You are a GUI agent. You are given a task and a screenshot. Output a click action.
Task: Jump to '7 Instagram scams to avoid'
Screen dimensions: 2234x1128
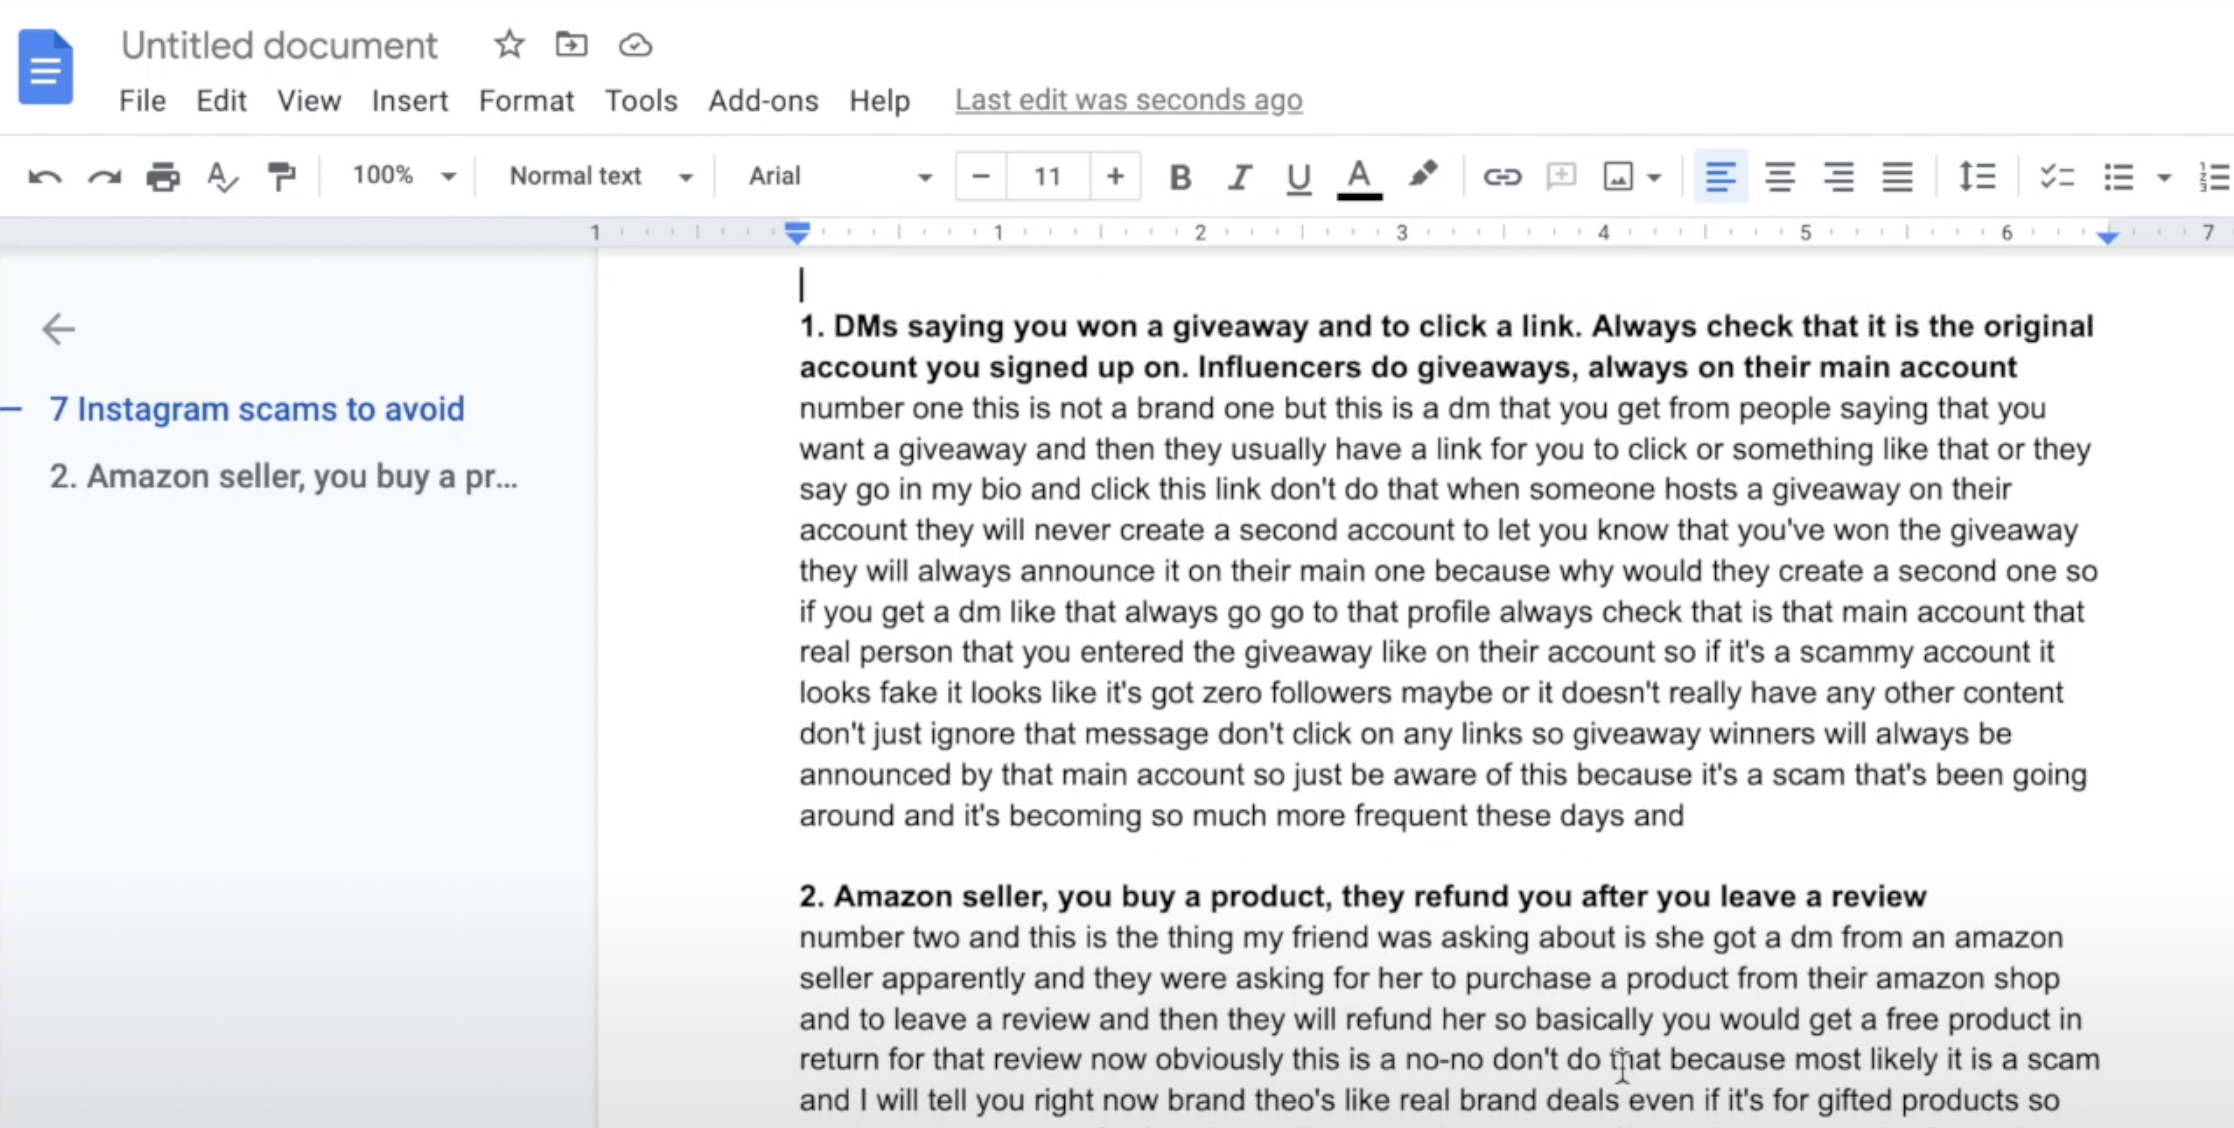pos(257,409)
